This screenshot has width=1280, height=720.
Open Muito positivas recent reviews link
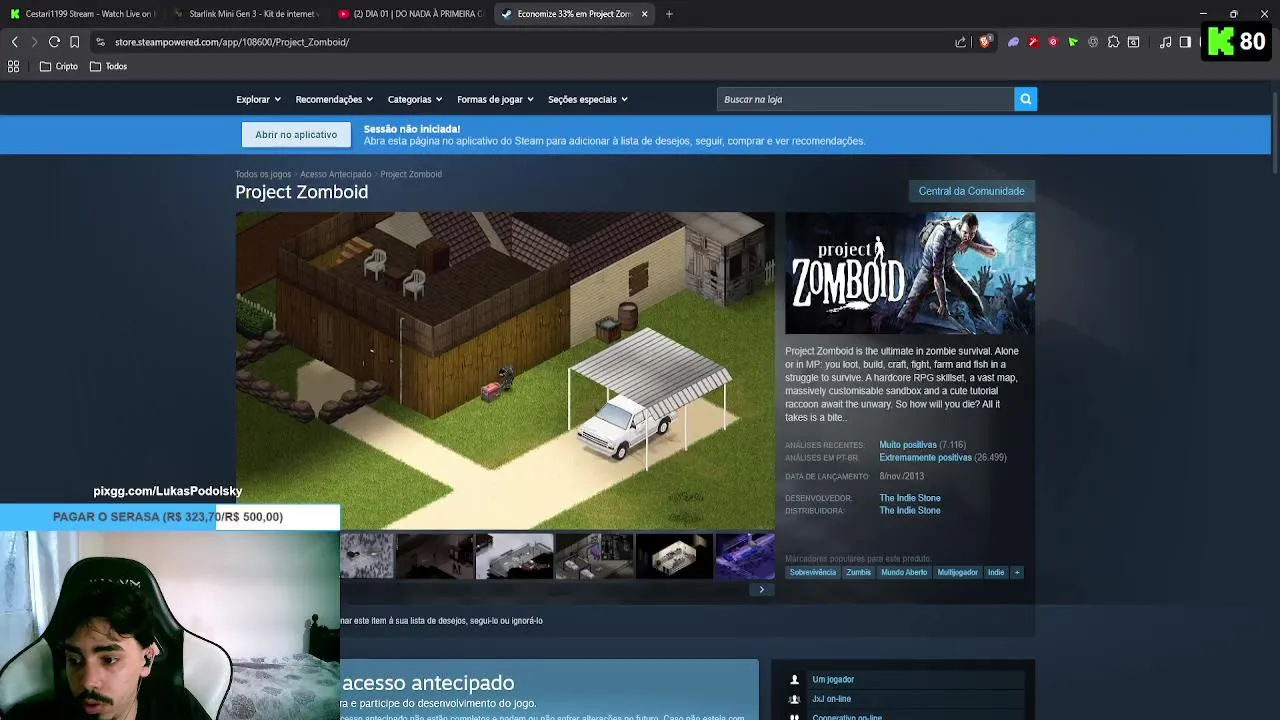(908, 445)
